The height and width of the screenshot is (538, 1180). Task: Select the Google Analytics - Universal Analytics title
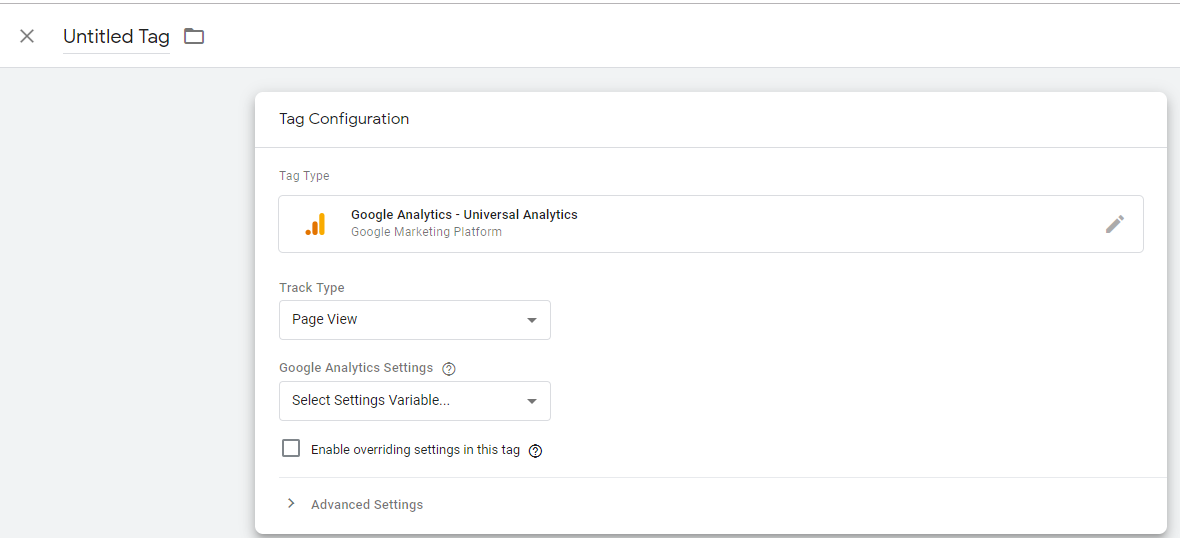(x=464, y=215)
